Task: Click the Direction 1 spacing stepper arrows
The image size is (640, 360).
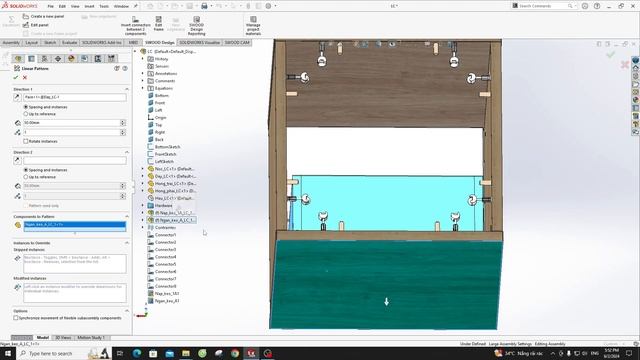Action: point(123,122)
